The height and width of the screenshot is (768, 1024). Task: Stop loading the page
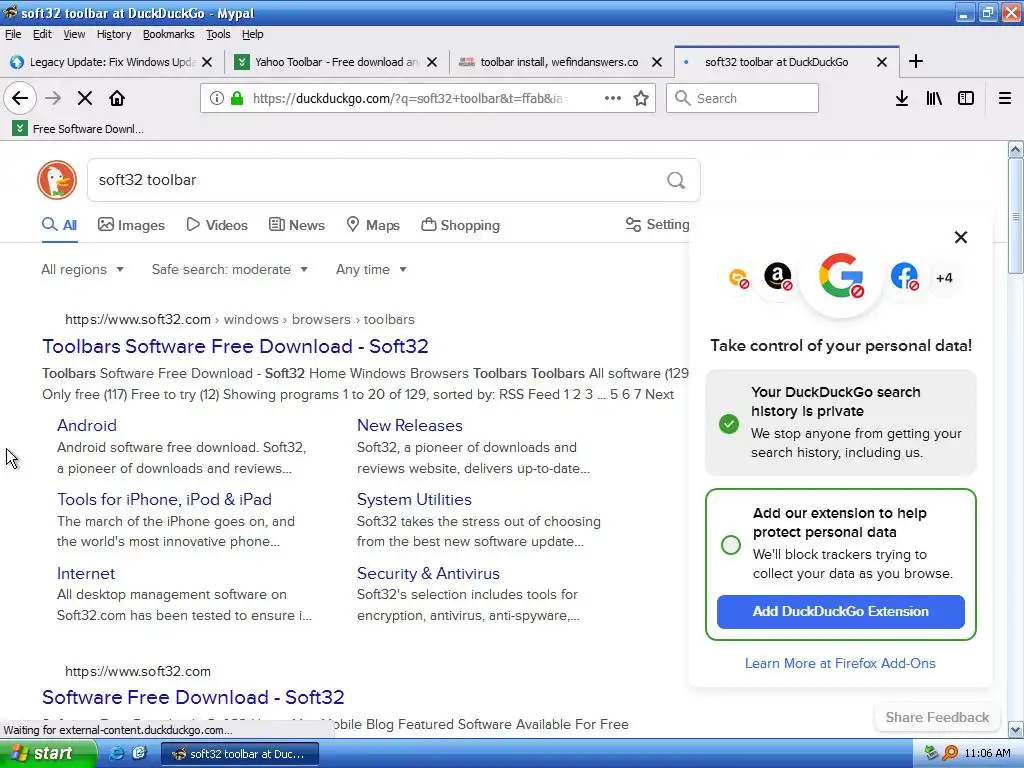[85, 98]
